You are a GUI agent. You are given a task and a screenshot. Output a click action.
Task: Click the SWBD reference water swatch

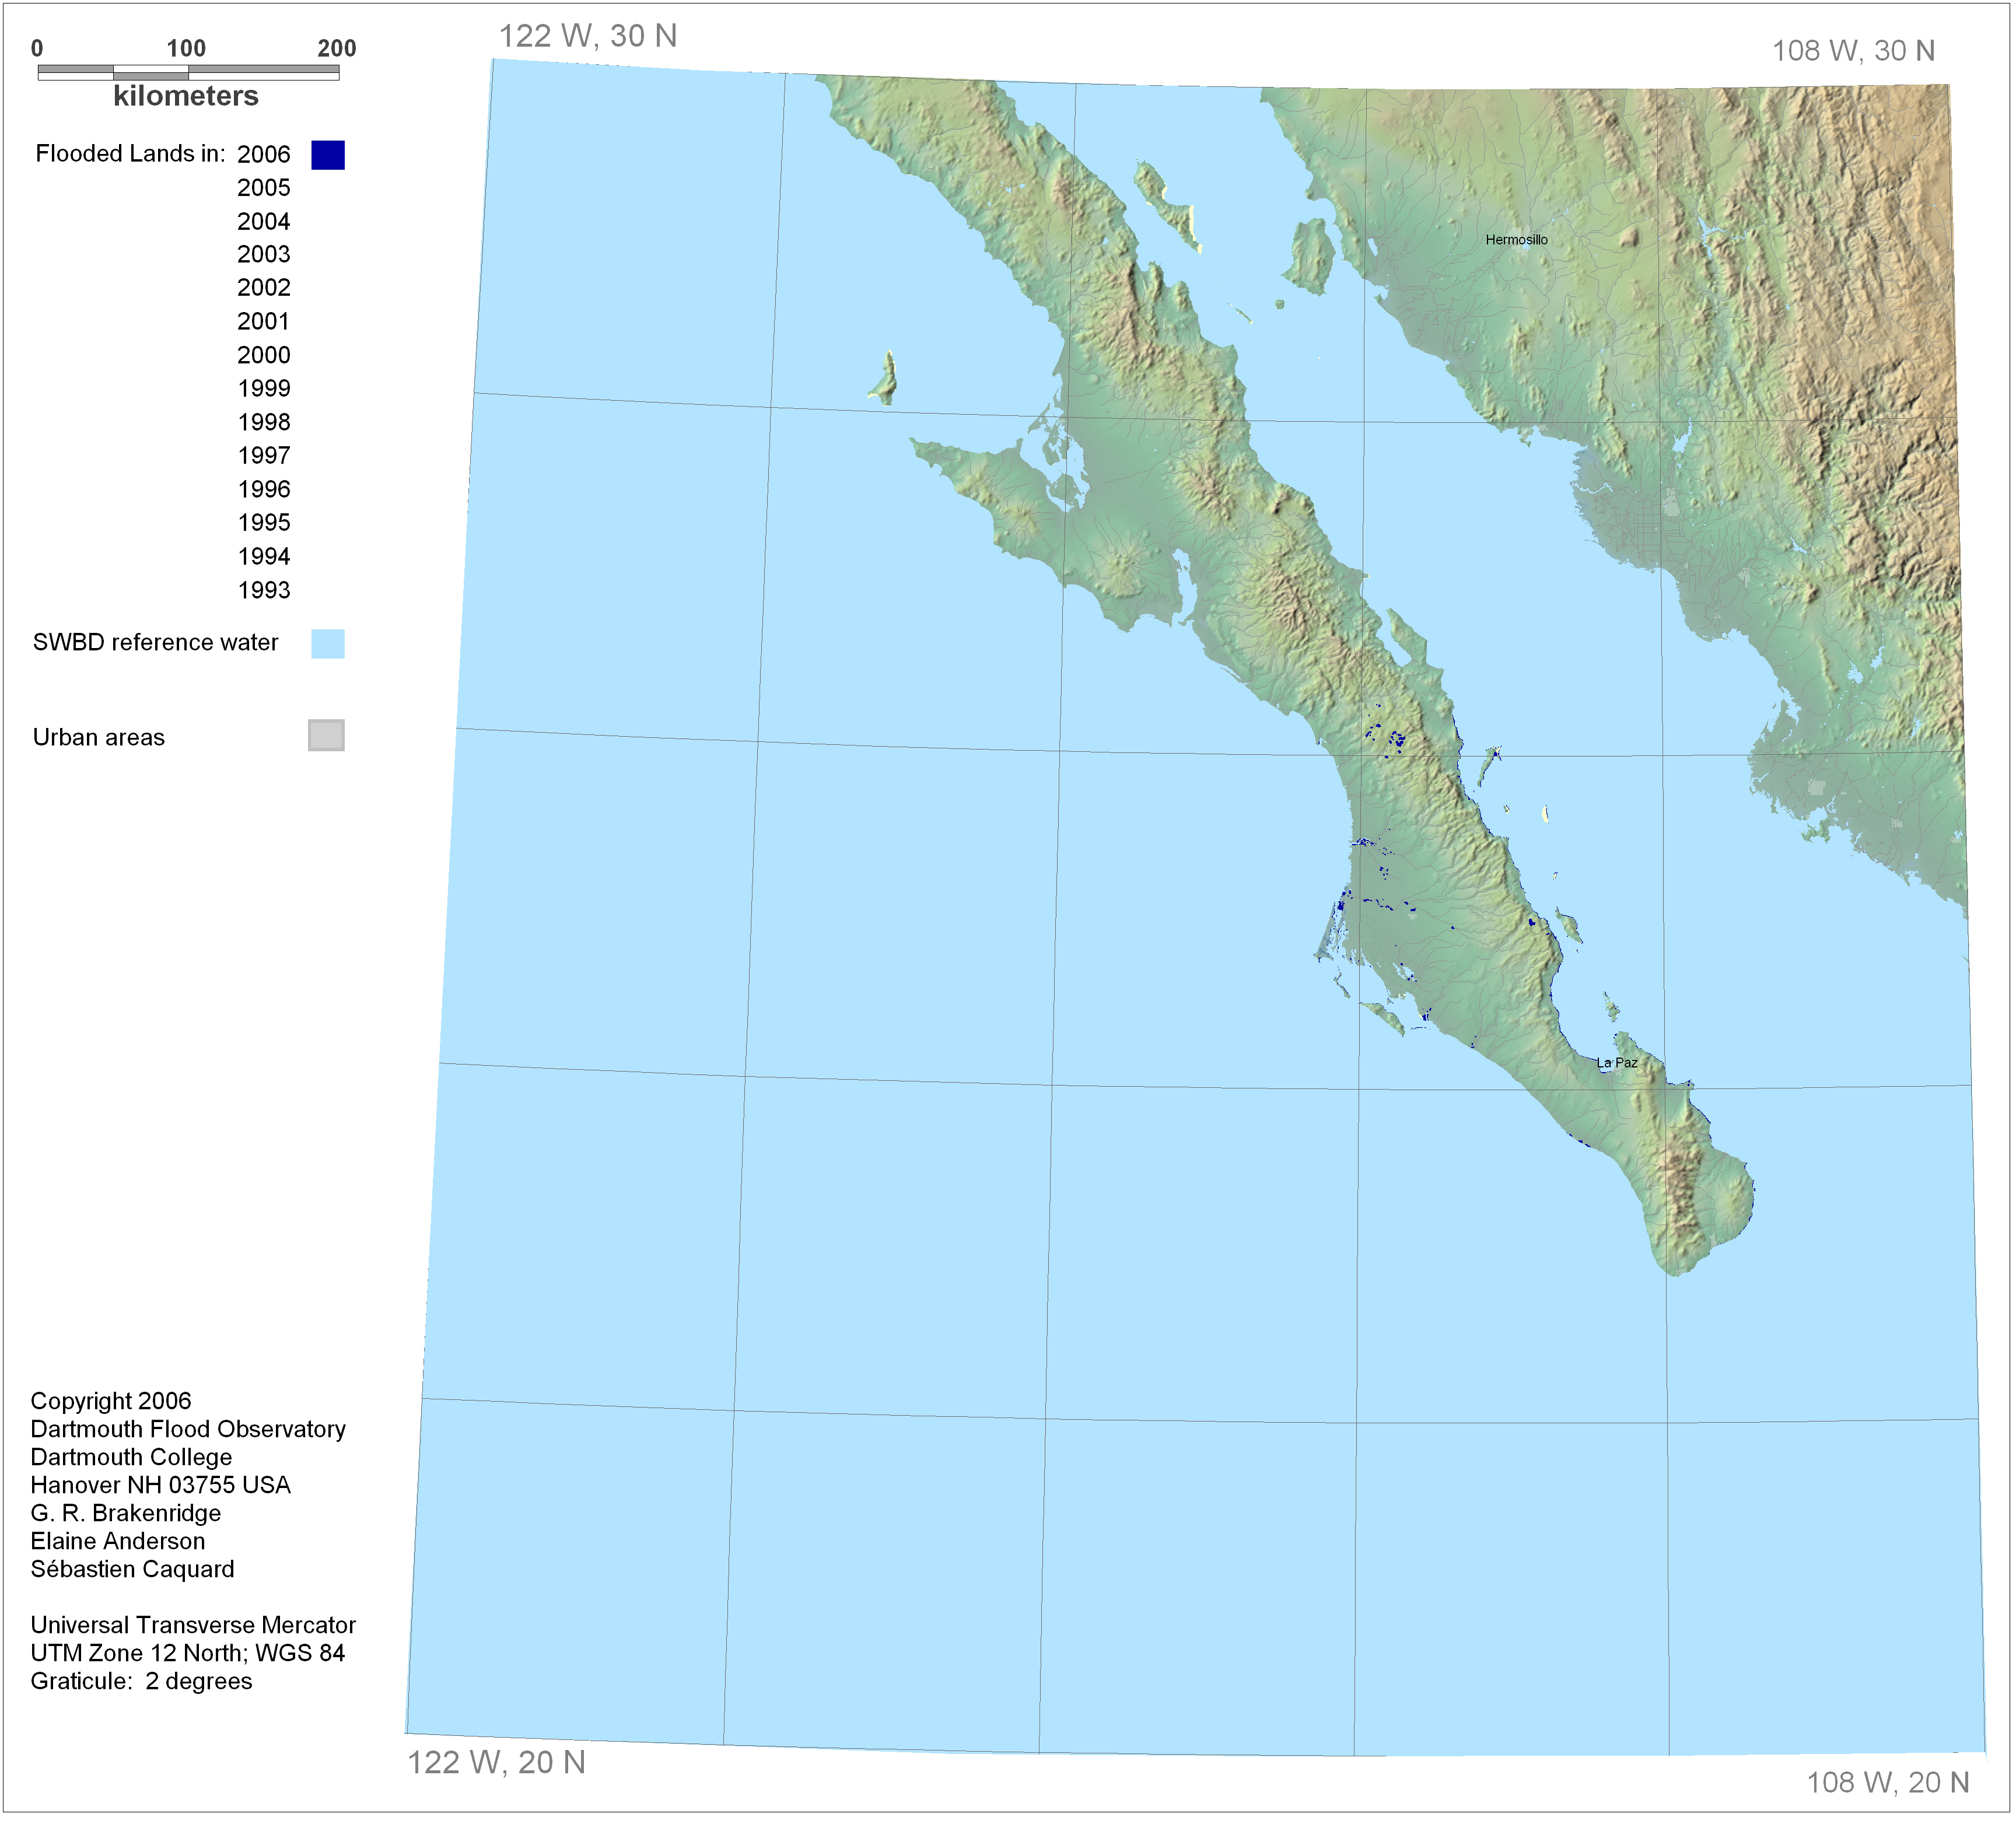[x=327, y=643]
